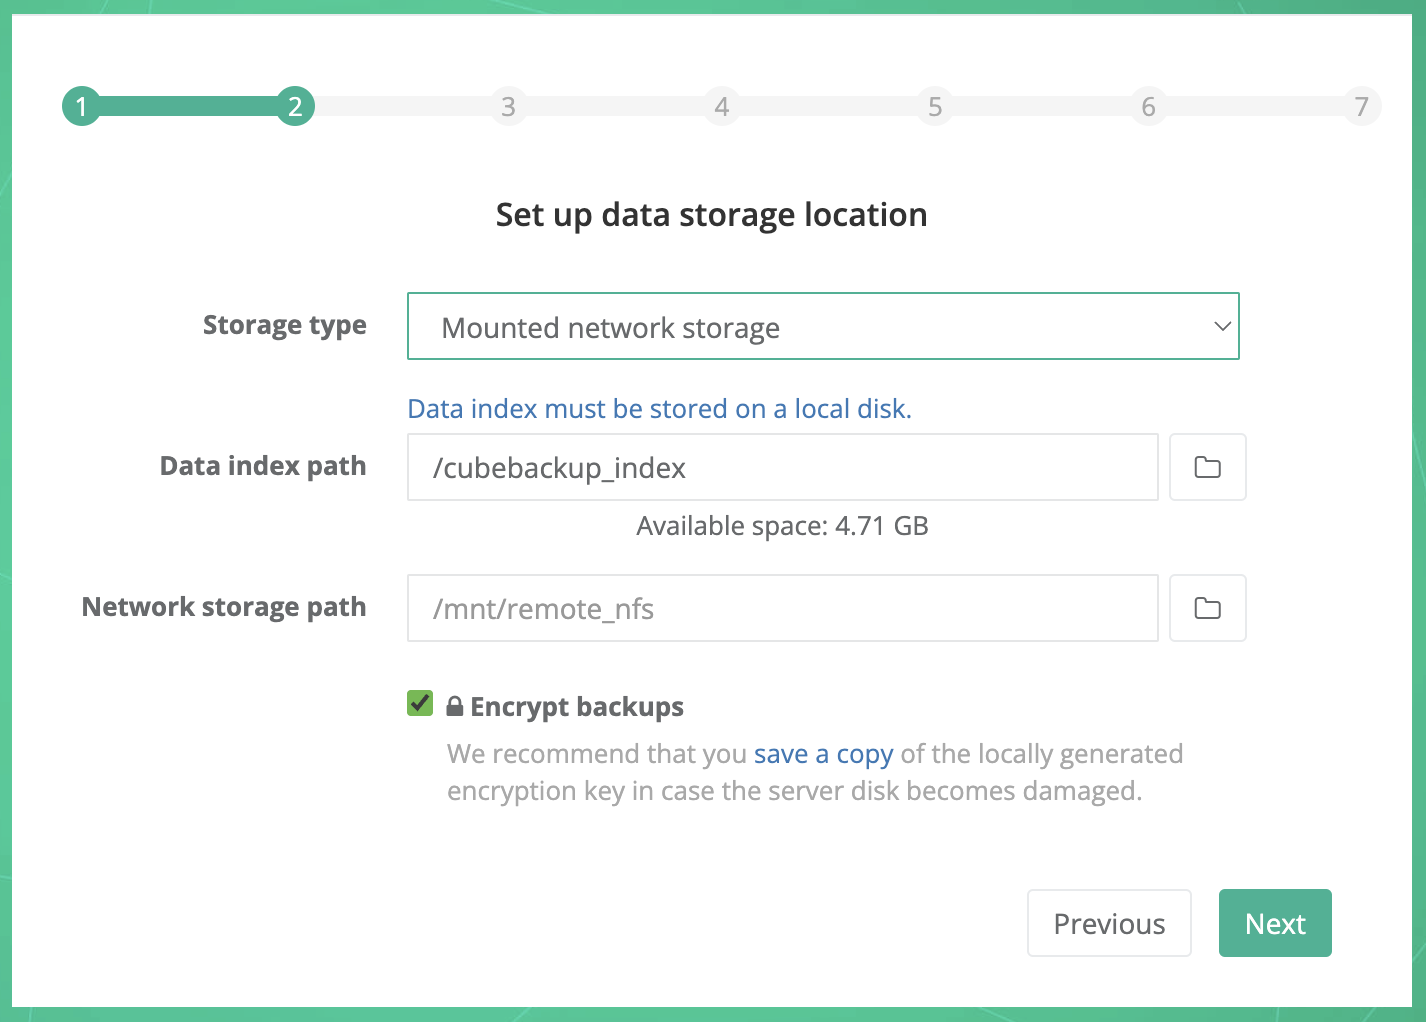Screen dimensions: 1426x1022
Task: Click the Storage type dropdown chevron arrow
Action: 1221,326
